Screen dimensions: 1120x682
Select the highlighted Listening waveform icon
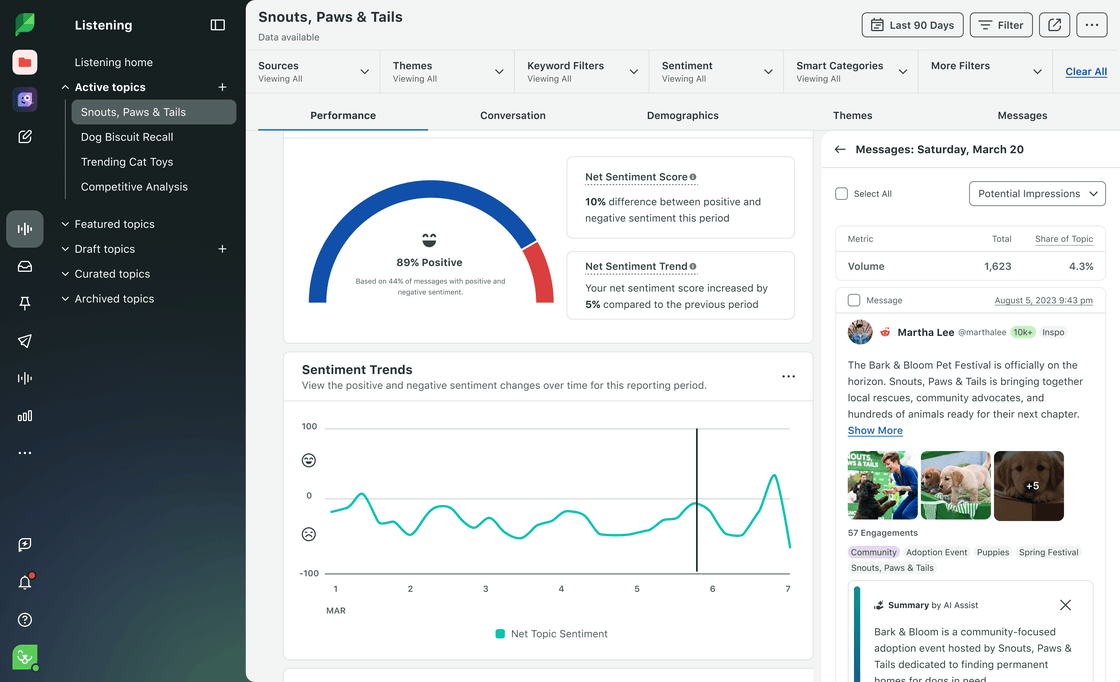(25, 229)
